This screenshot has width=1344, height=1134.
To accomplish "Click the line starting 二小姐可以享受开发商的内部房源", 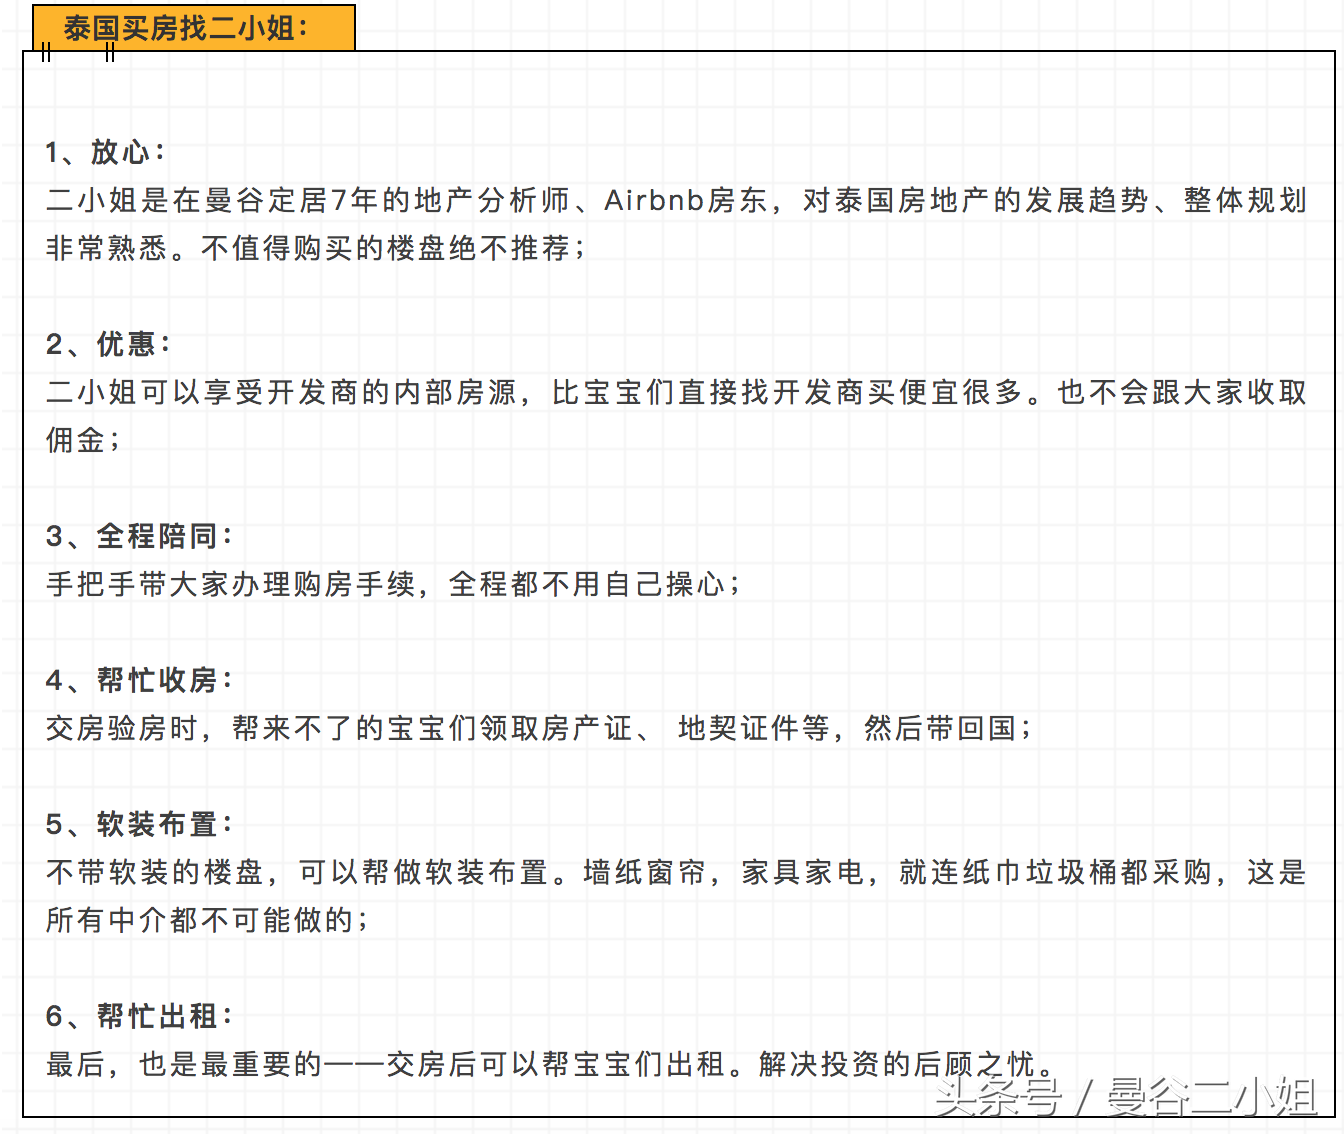I will coord(677,392).
